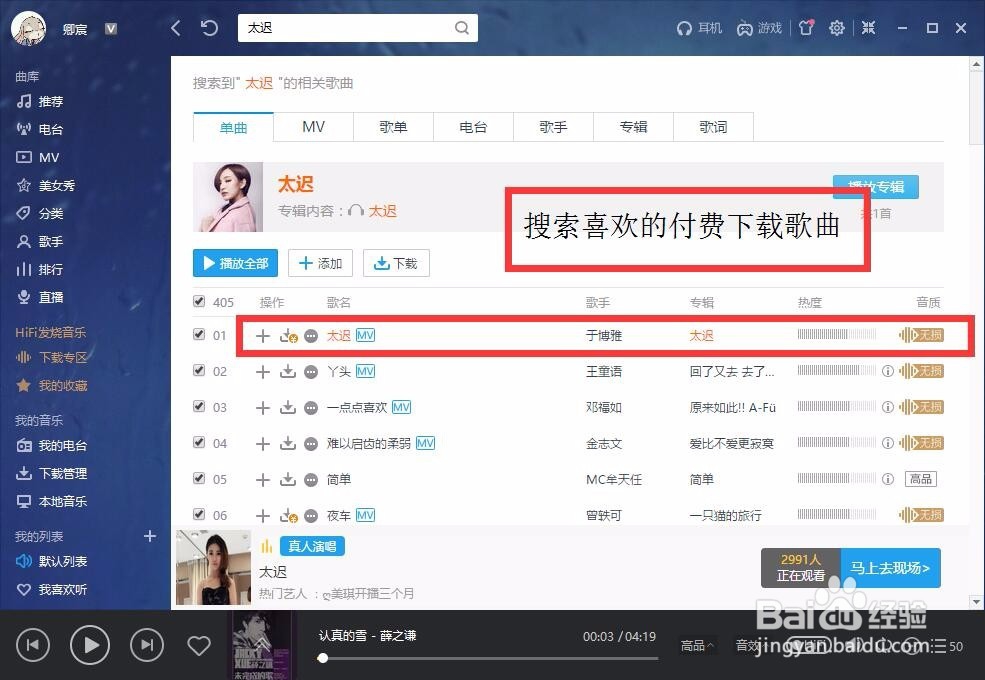
Task: Open the 高品 quality dropdown in playback bar
Action: [696, 645]
